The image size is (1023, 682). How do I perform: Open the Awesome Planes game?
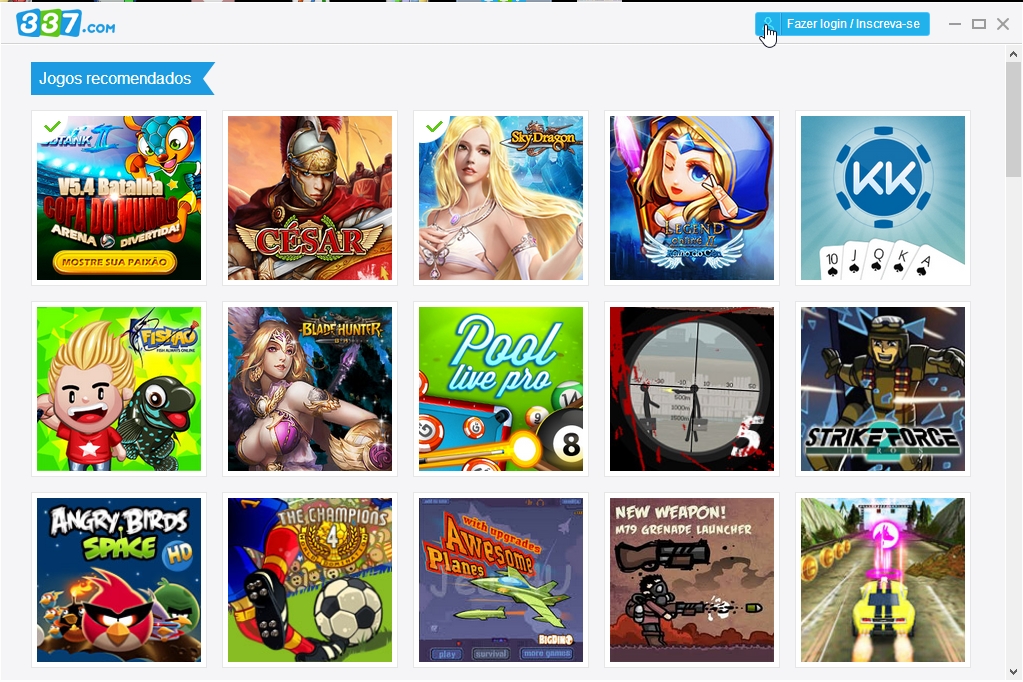click(501, 580)
